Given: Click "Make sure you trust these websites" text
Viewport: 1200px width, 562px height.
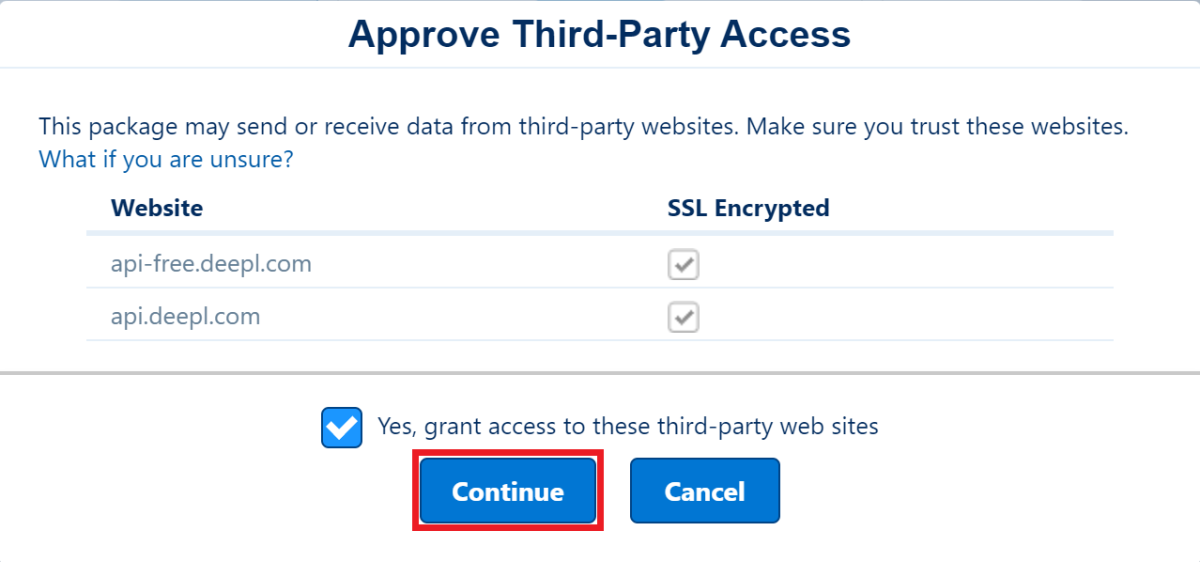Looking at the screenshot, I should tap(937, 127).
